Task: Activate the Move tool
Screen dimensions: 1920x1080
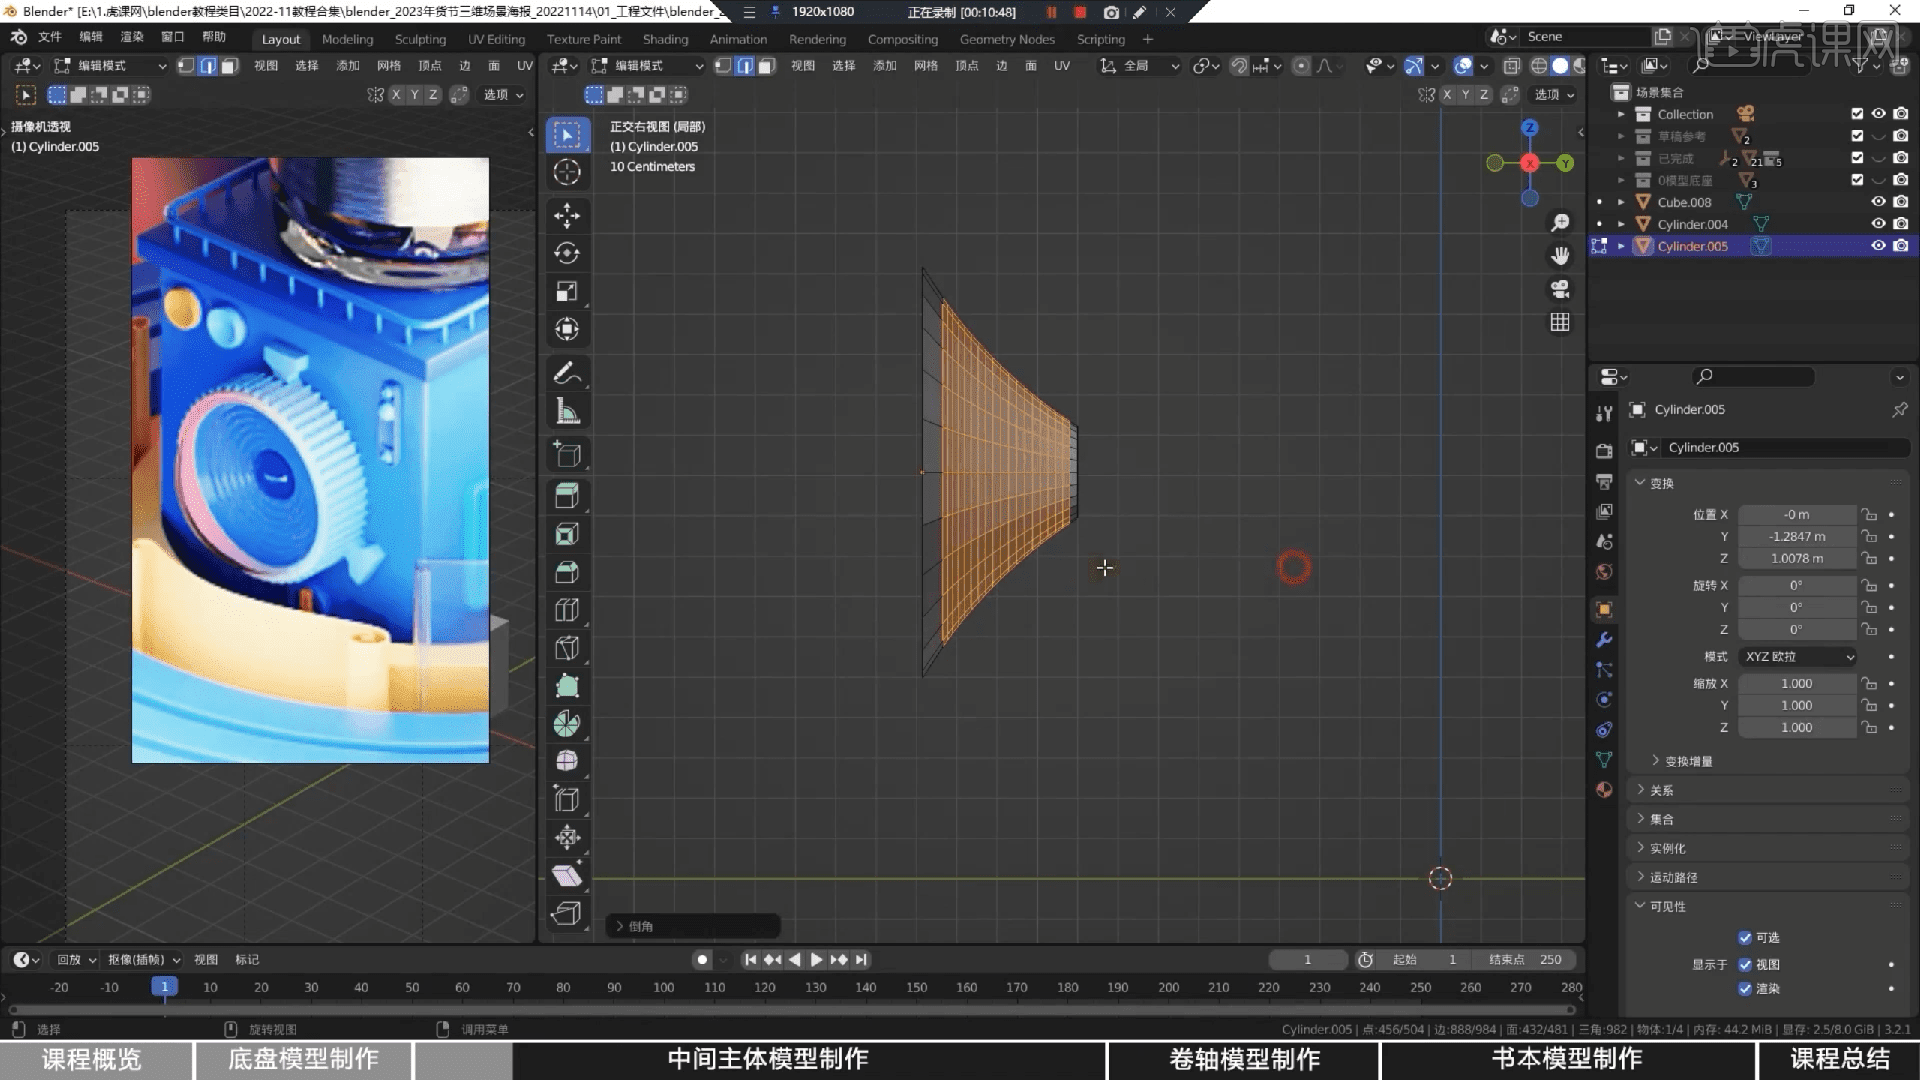Action: point(567,215)
